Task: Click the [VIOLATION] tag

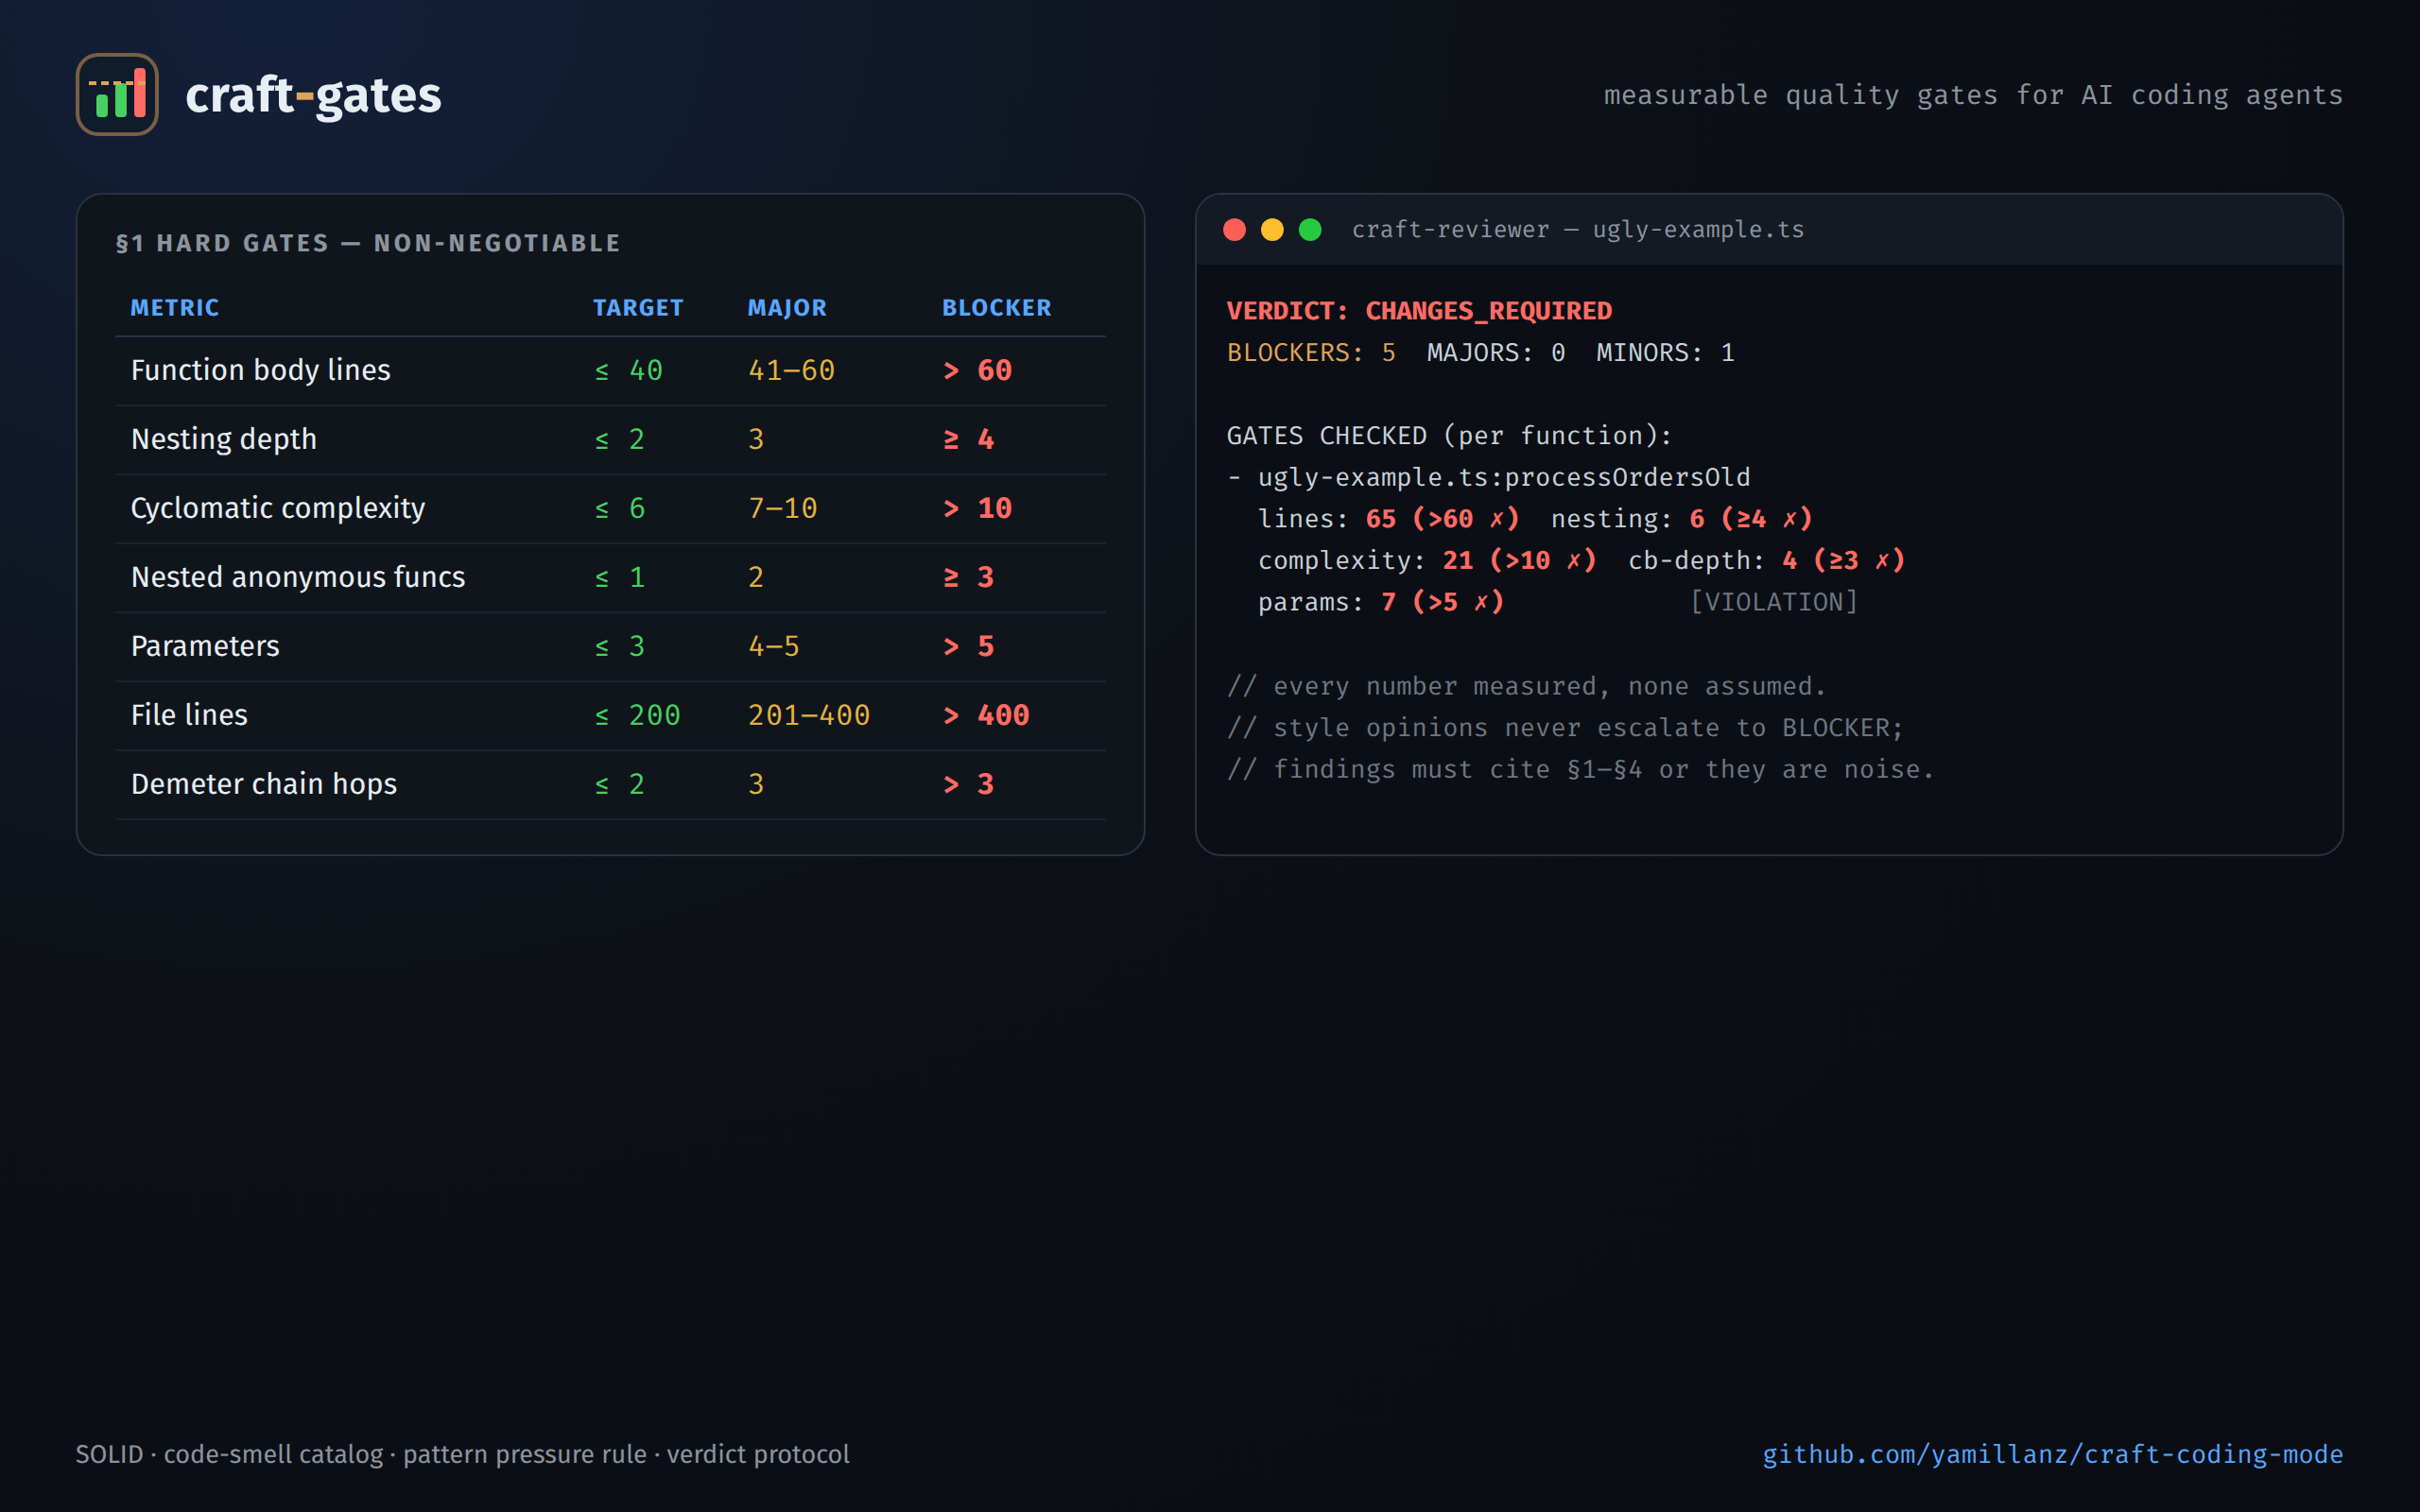Action: pos(1774,603)
